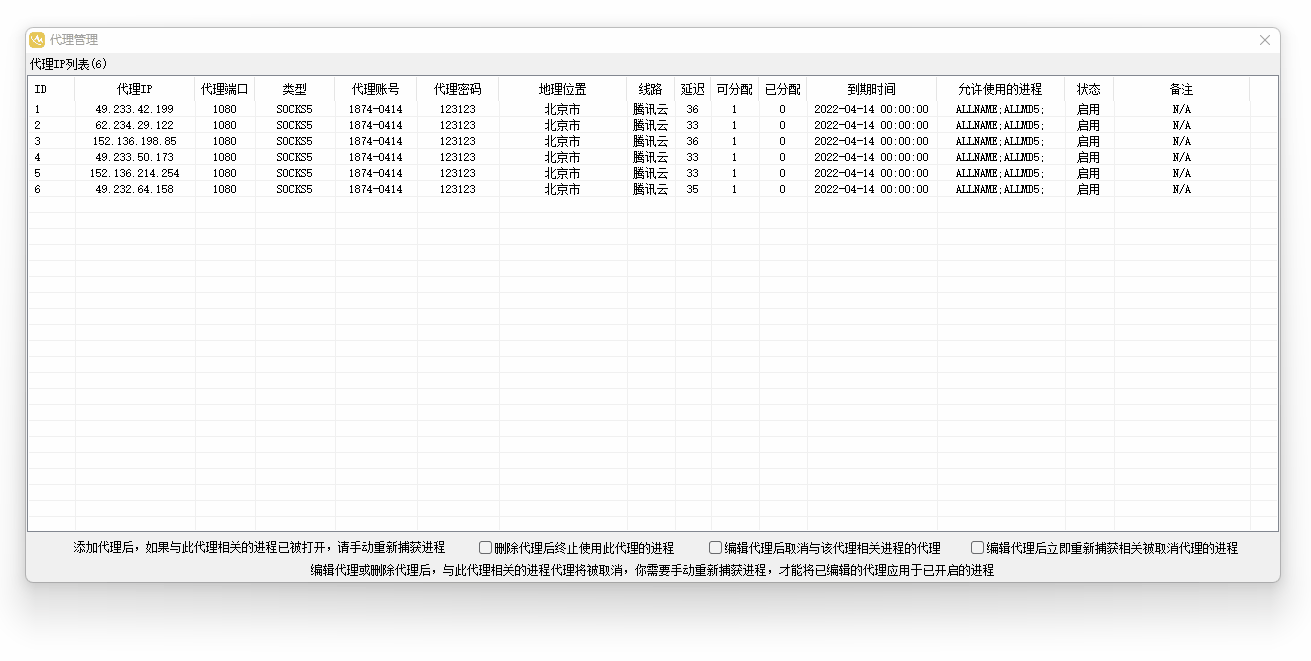Sort by the ID column header

[x=52, y=89]
